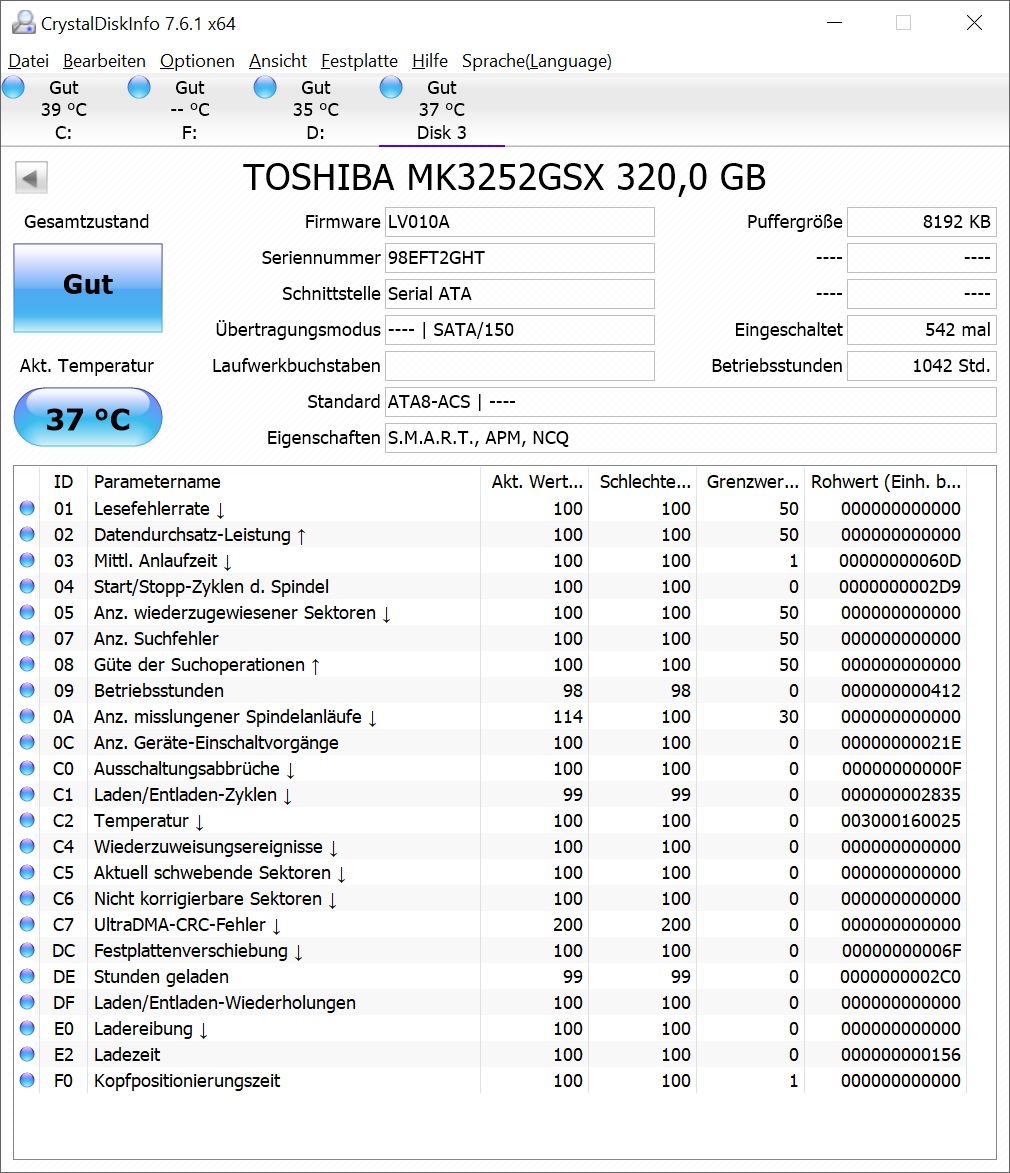Click the blue dot next to Temperatur attribute
This screenshot has width=1010, height=1173.
pos(26,820)
